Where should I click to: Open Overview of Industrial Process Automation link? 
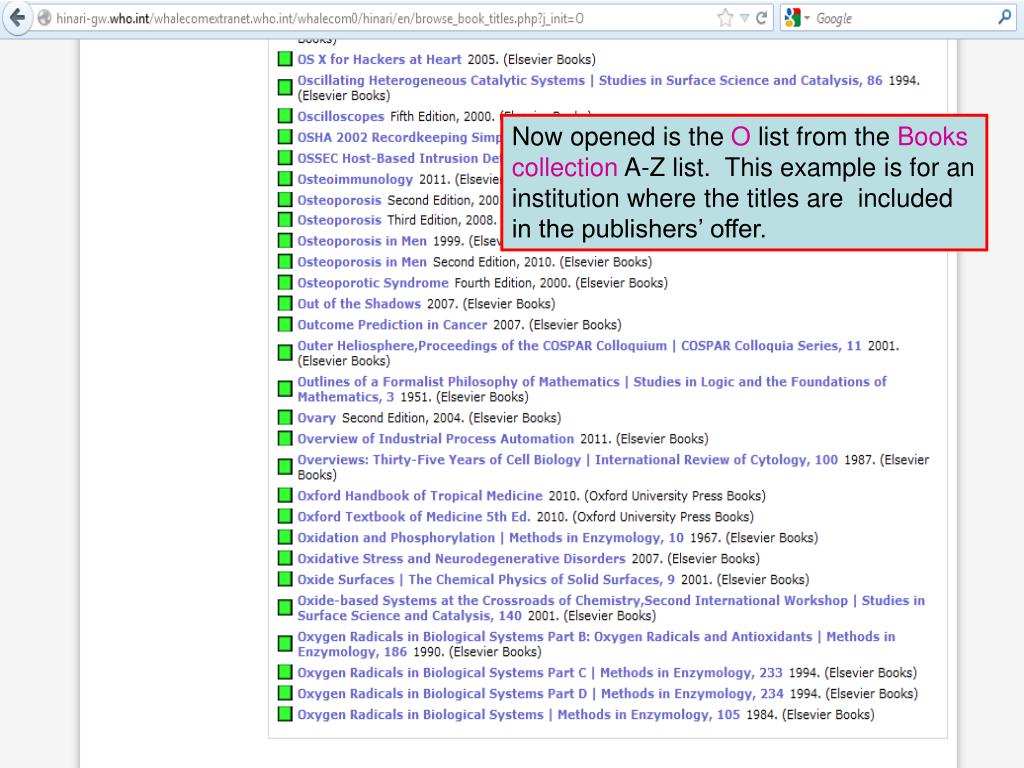tap(436, 439)
